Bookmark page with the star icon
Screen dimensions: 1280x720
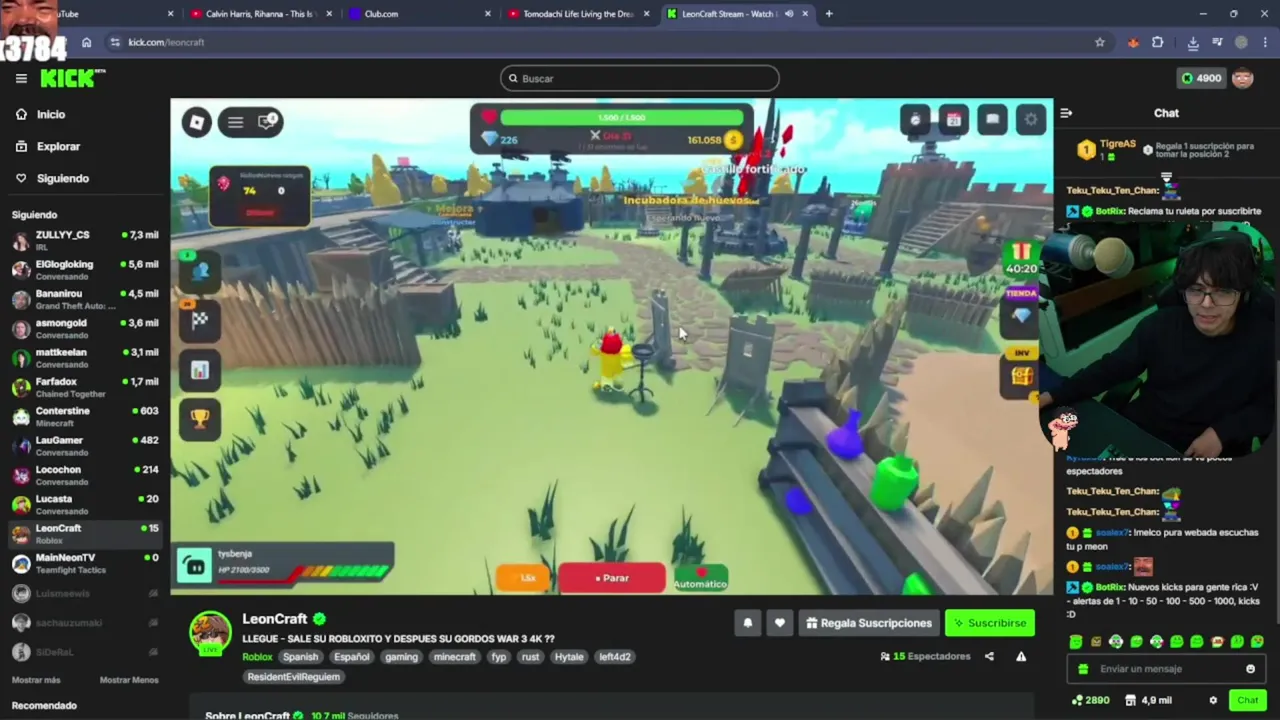point(1100,42)
